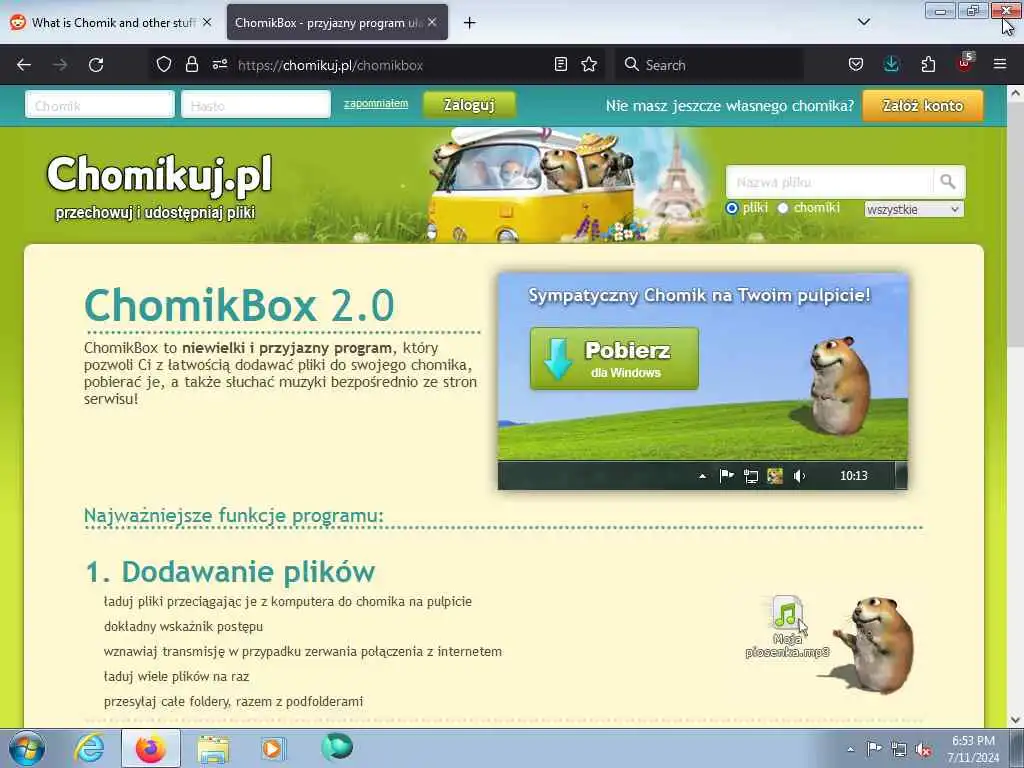Click the file search magnifier button on Chomikuj

pyautogui.click(x=948, y=182)
